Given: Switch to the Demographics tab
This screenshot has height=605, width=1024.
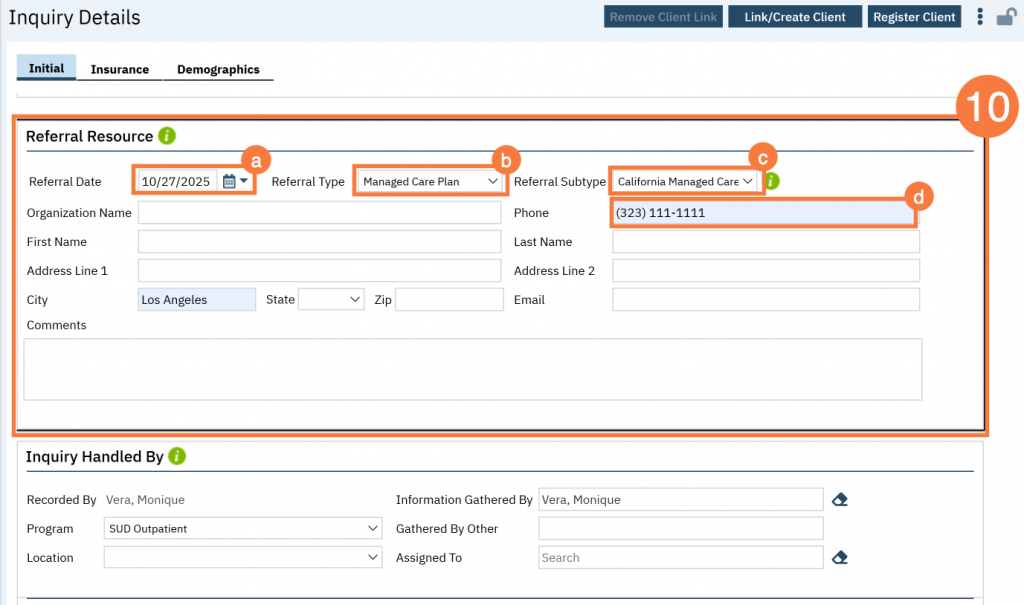Looking at the screenshot, I should (218, 70).
